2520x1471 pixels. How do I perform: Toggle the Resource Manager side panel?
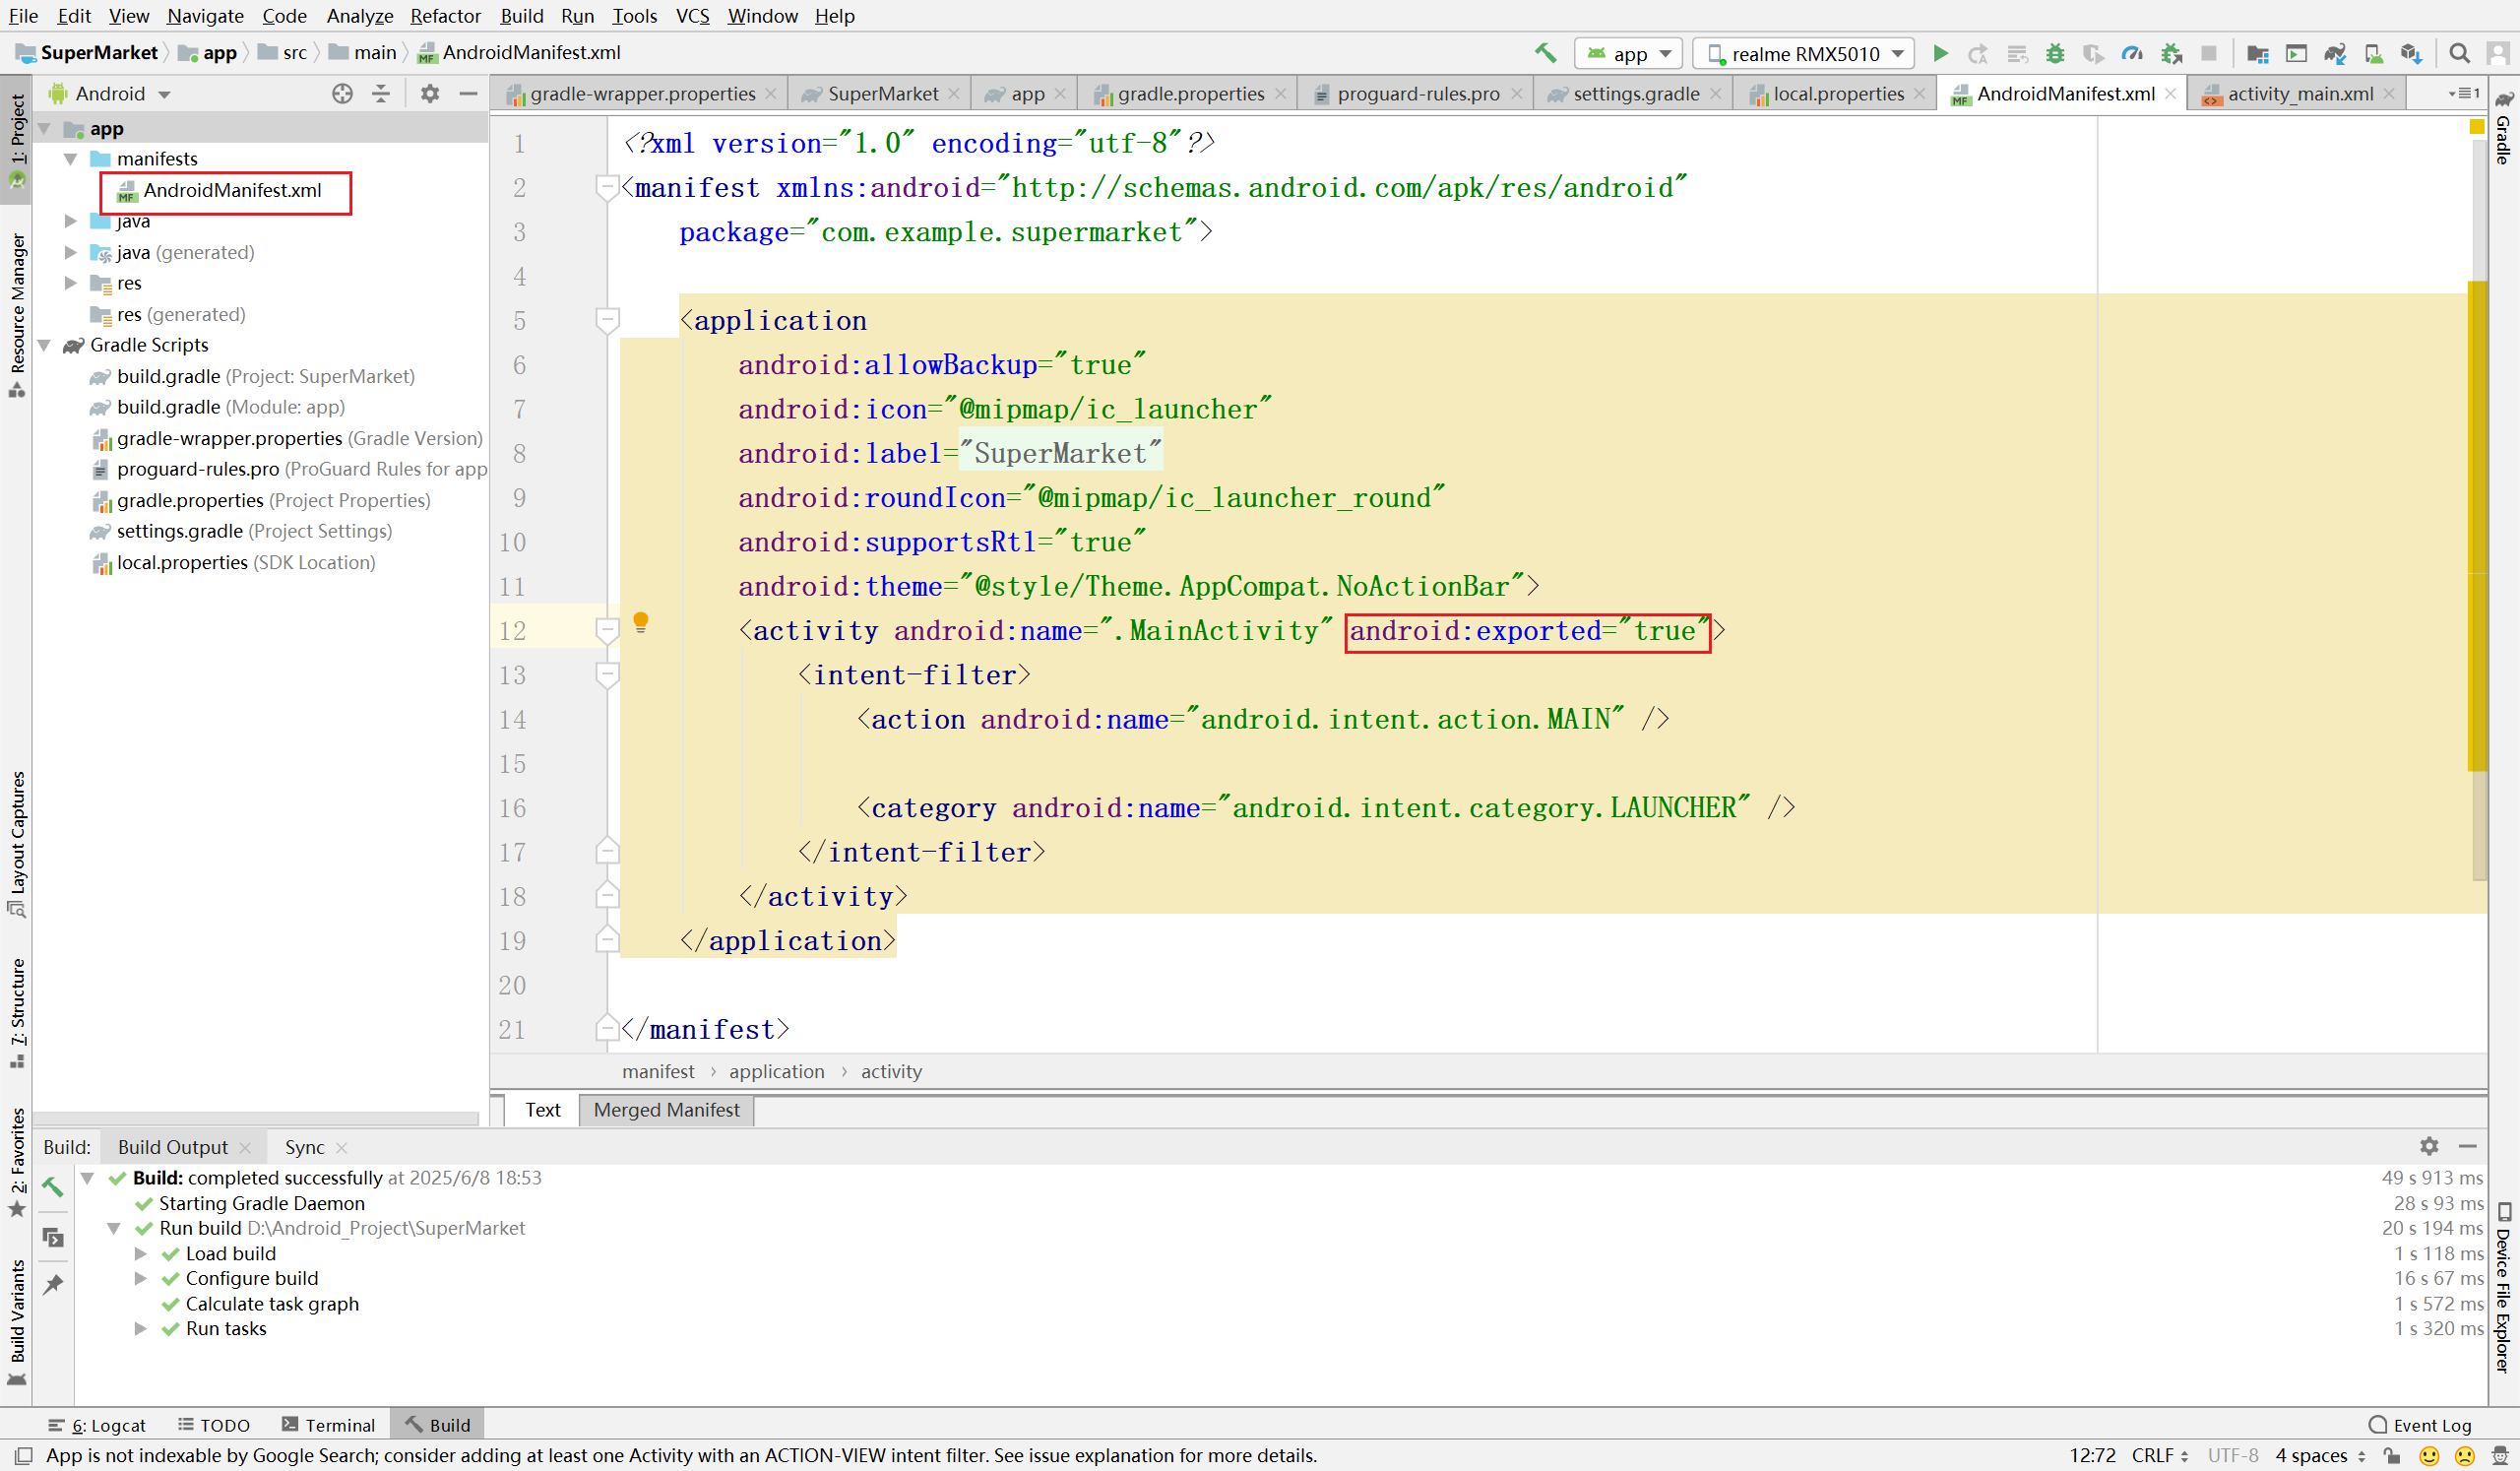[17, 315]
